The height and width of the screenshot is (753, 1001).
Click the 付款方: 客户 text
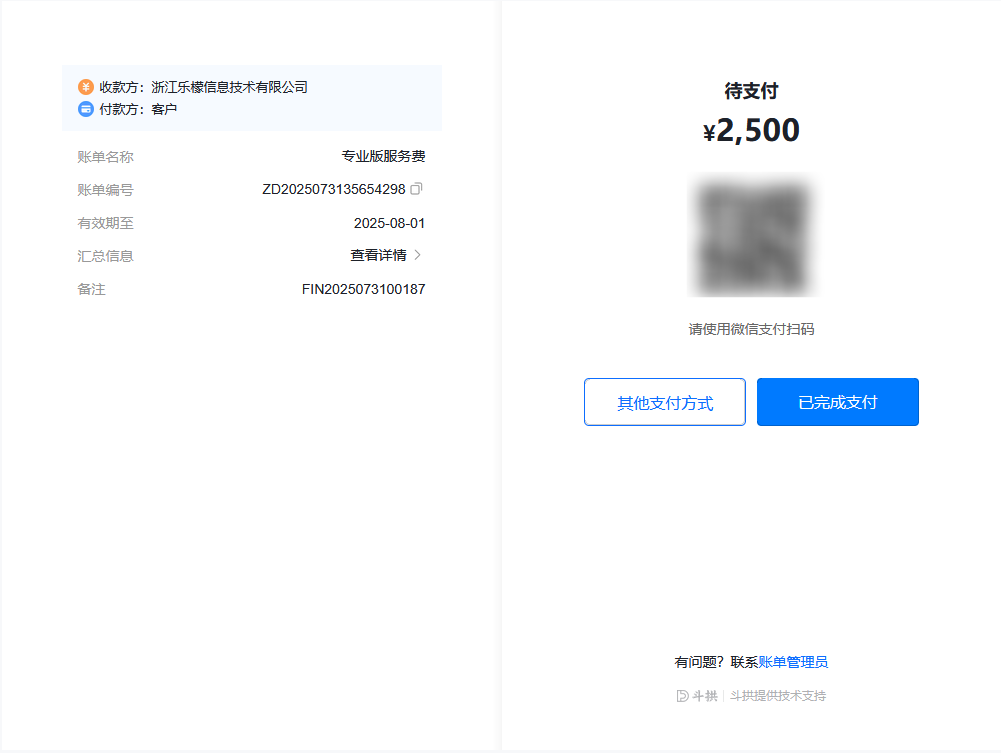[138, 109]
